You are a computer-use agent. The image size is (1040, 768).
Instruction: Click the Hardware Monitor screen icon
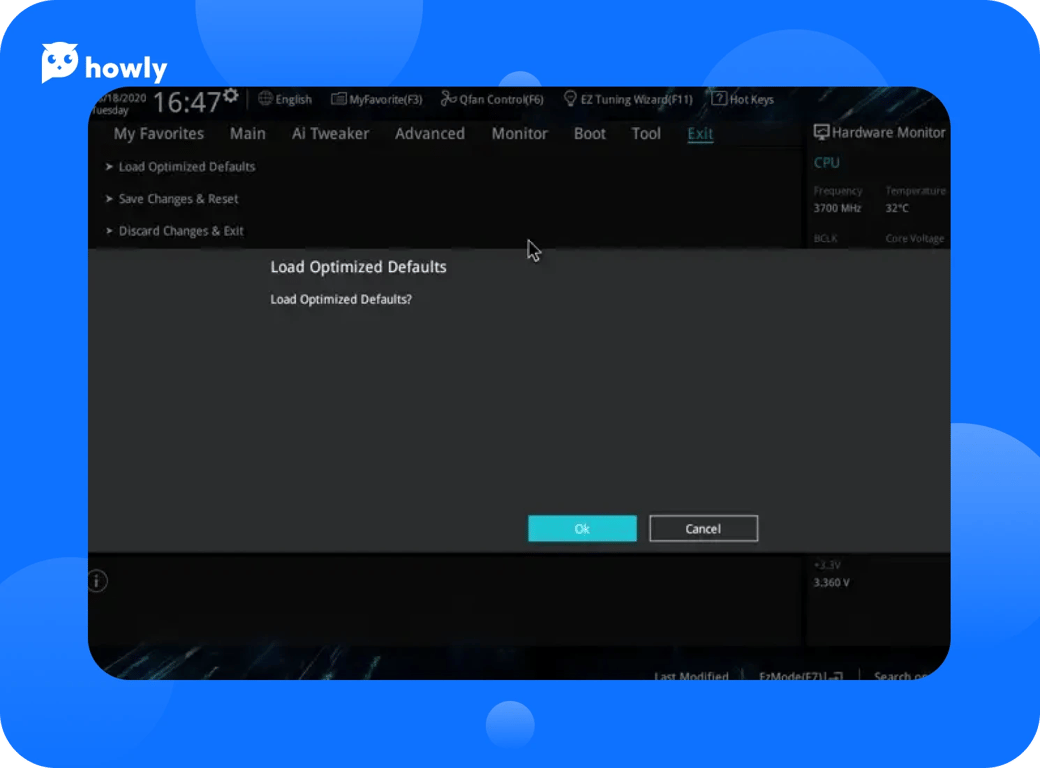[821, 132]
